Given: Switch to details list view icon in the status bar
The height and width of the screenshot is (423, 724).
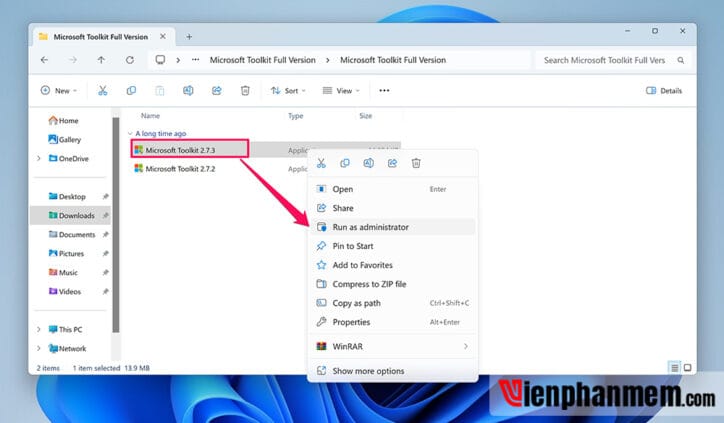Looking at the screenshot, I should click(674, 368).
